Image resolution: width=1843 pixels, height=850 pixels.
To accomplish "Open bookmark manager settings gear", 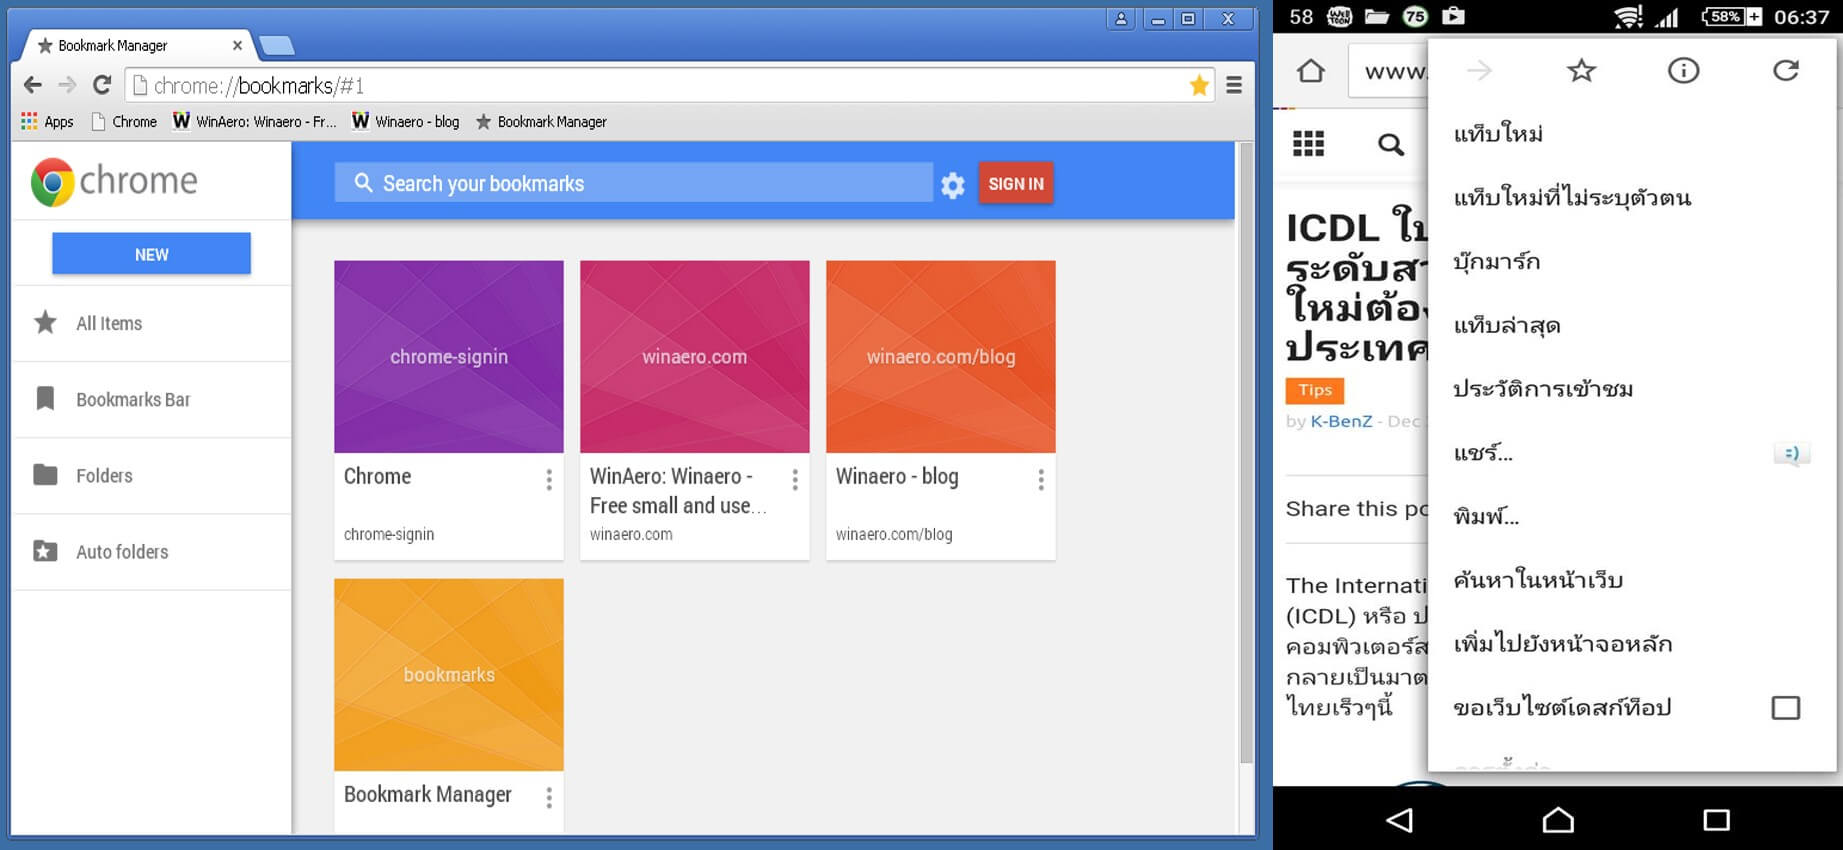I will [953, 185].
